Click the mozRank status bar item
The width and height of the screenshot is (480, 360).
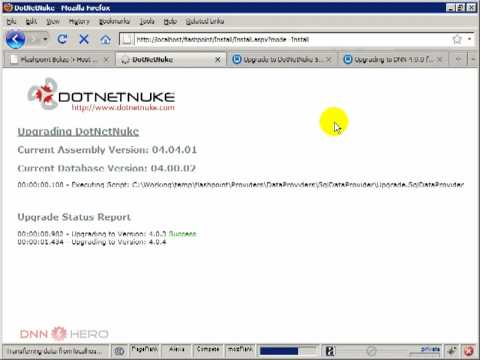point(240,349)
